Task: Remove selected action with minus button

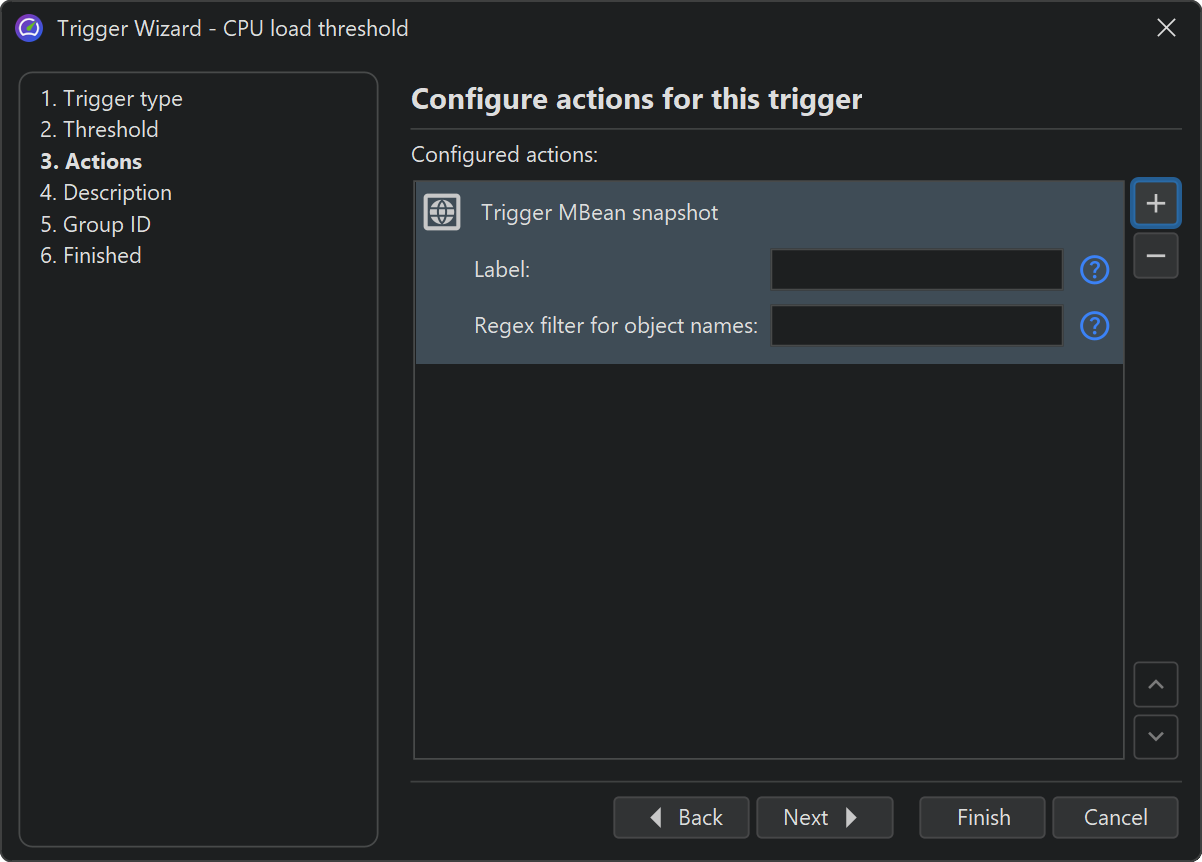Action: tap(1156, 256)
